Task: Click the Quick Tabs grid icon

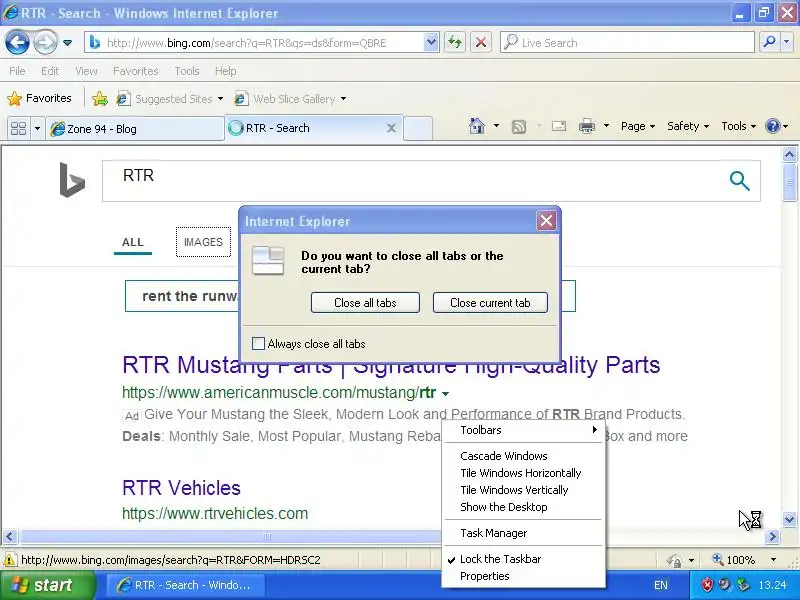Action: tap(18, 128)
